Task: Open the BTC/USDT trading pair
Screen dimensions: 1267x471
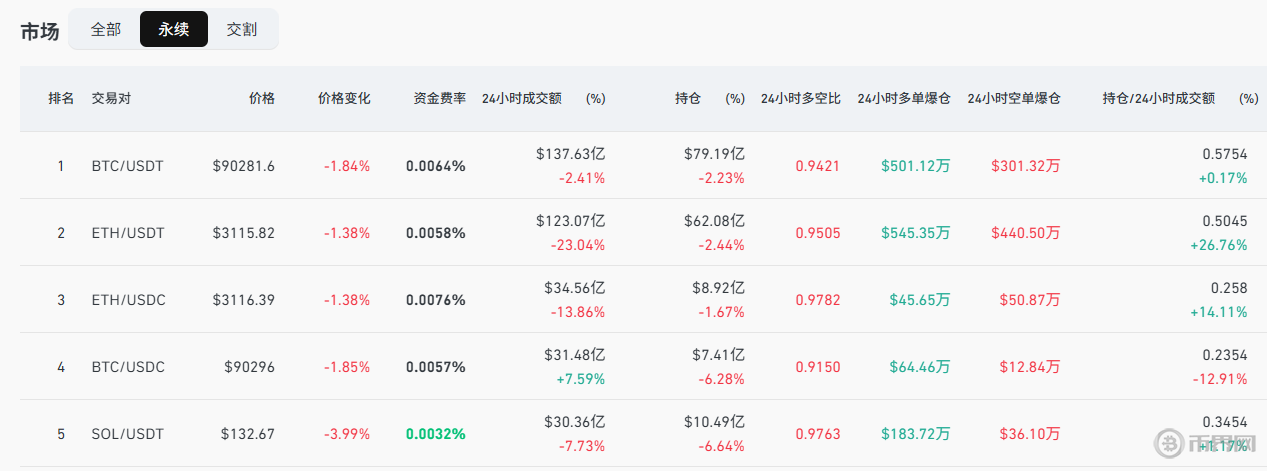Action: click(x=127, y=166)
